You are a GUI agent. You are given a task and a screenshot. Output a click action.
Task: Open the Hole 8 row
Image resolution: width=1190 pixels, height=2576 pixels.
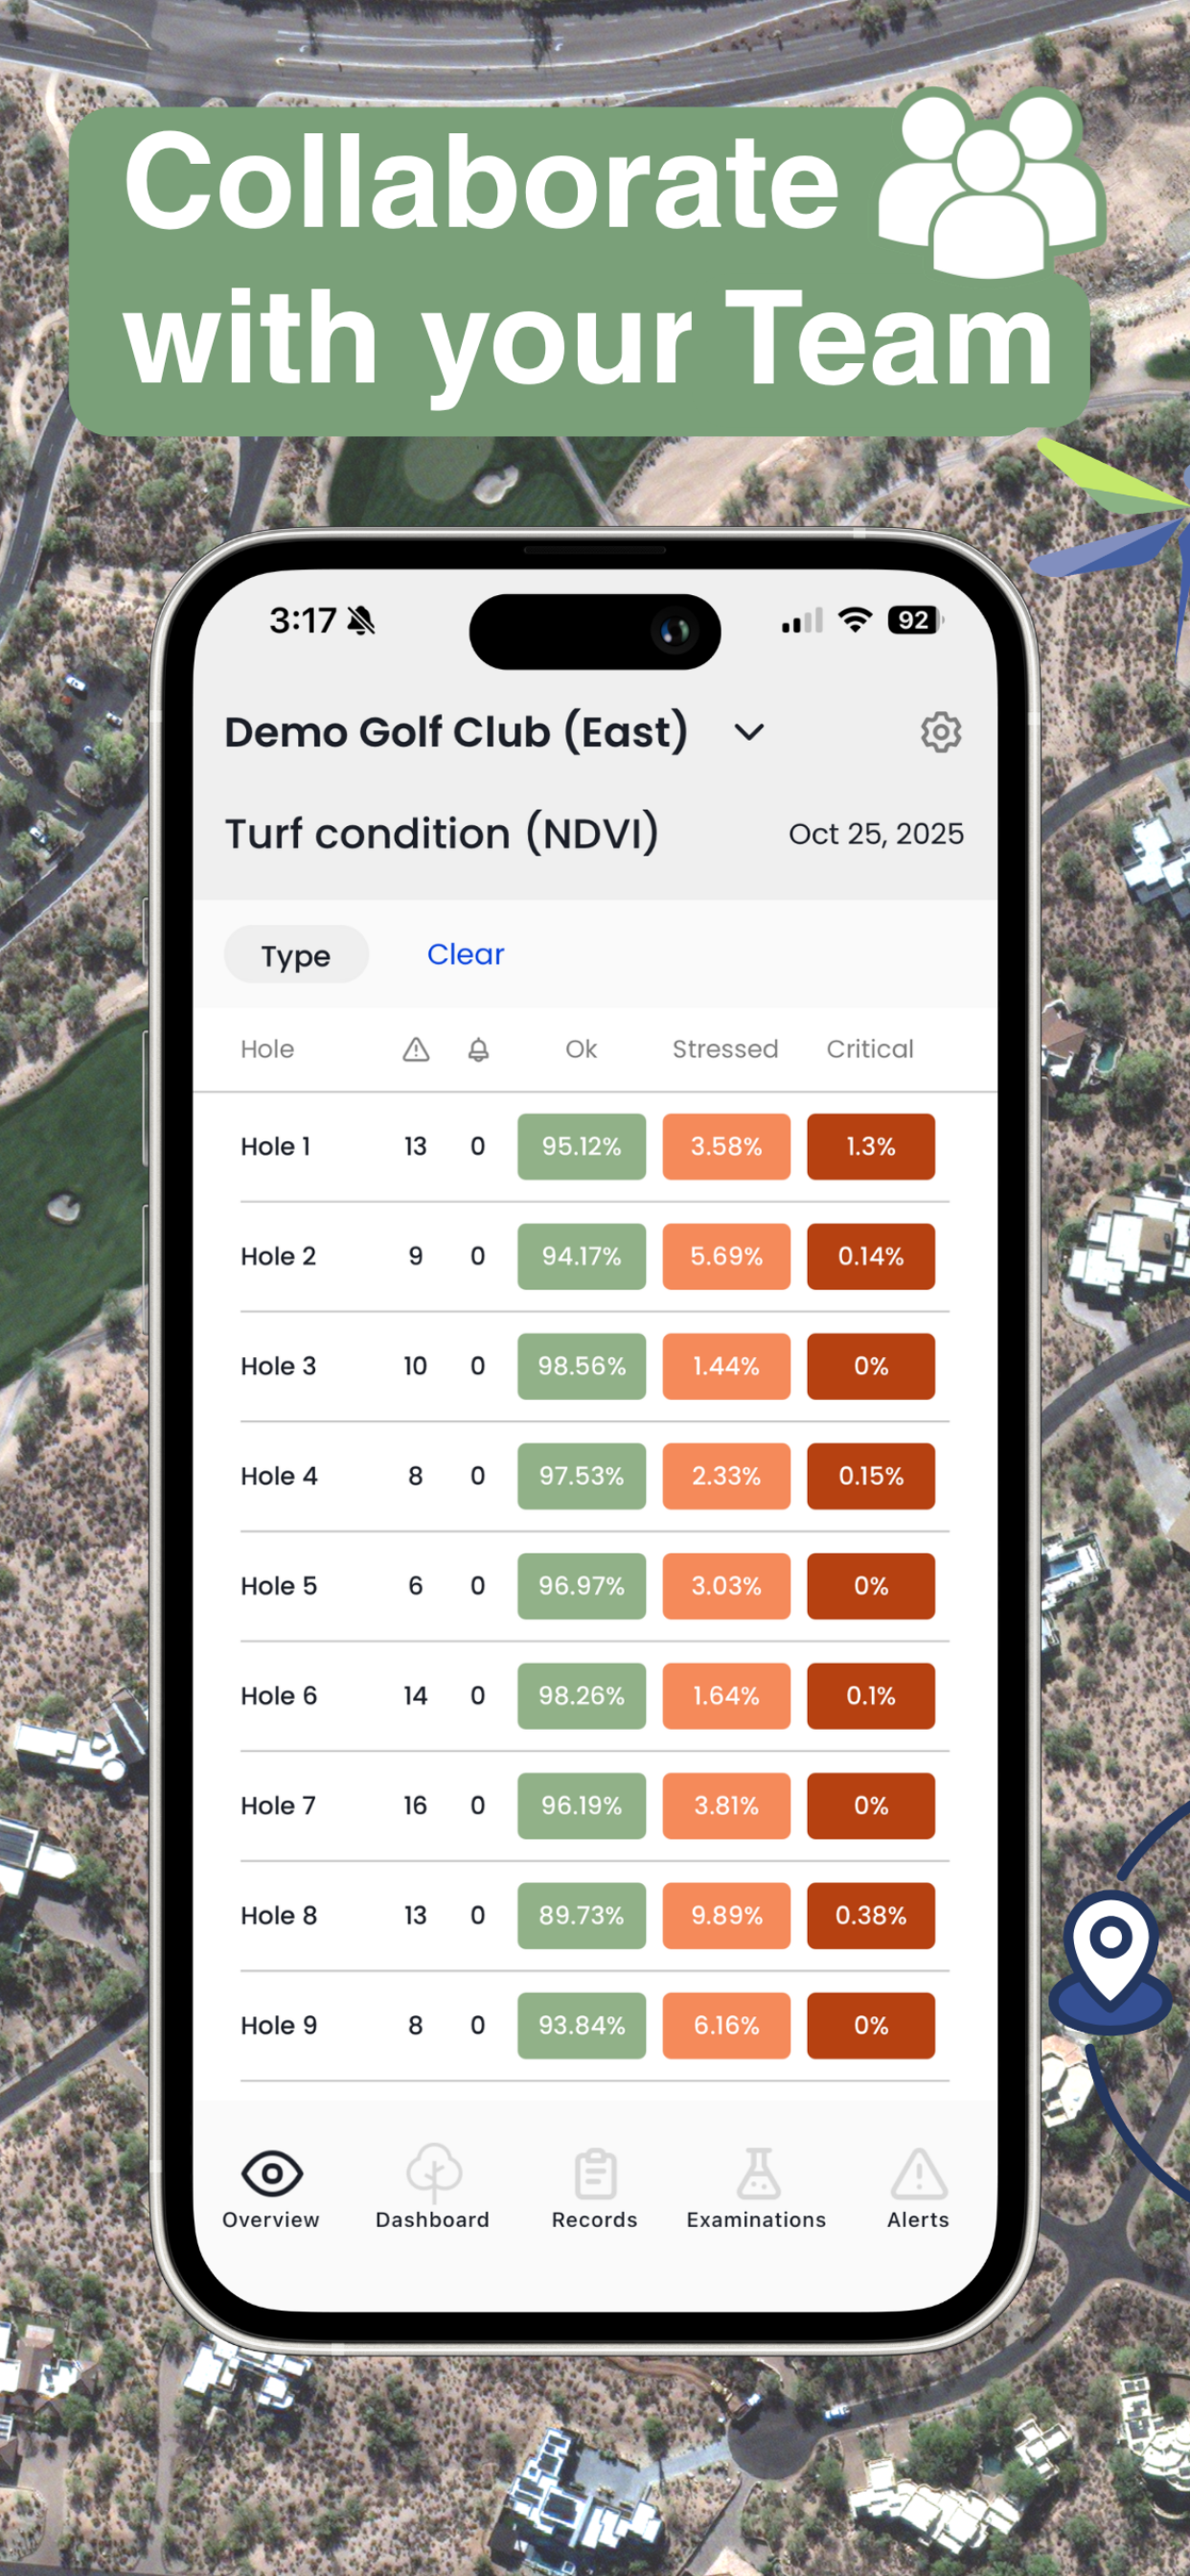(595, 1917)
